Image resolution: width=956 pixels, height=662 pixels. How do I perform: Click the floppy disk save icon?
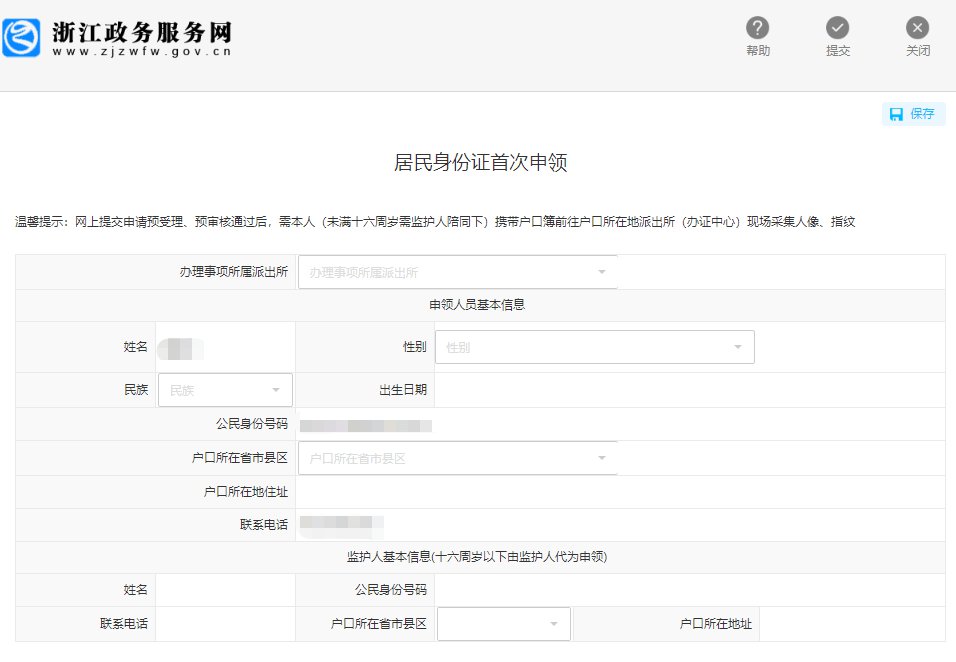tap(896, 114)
